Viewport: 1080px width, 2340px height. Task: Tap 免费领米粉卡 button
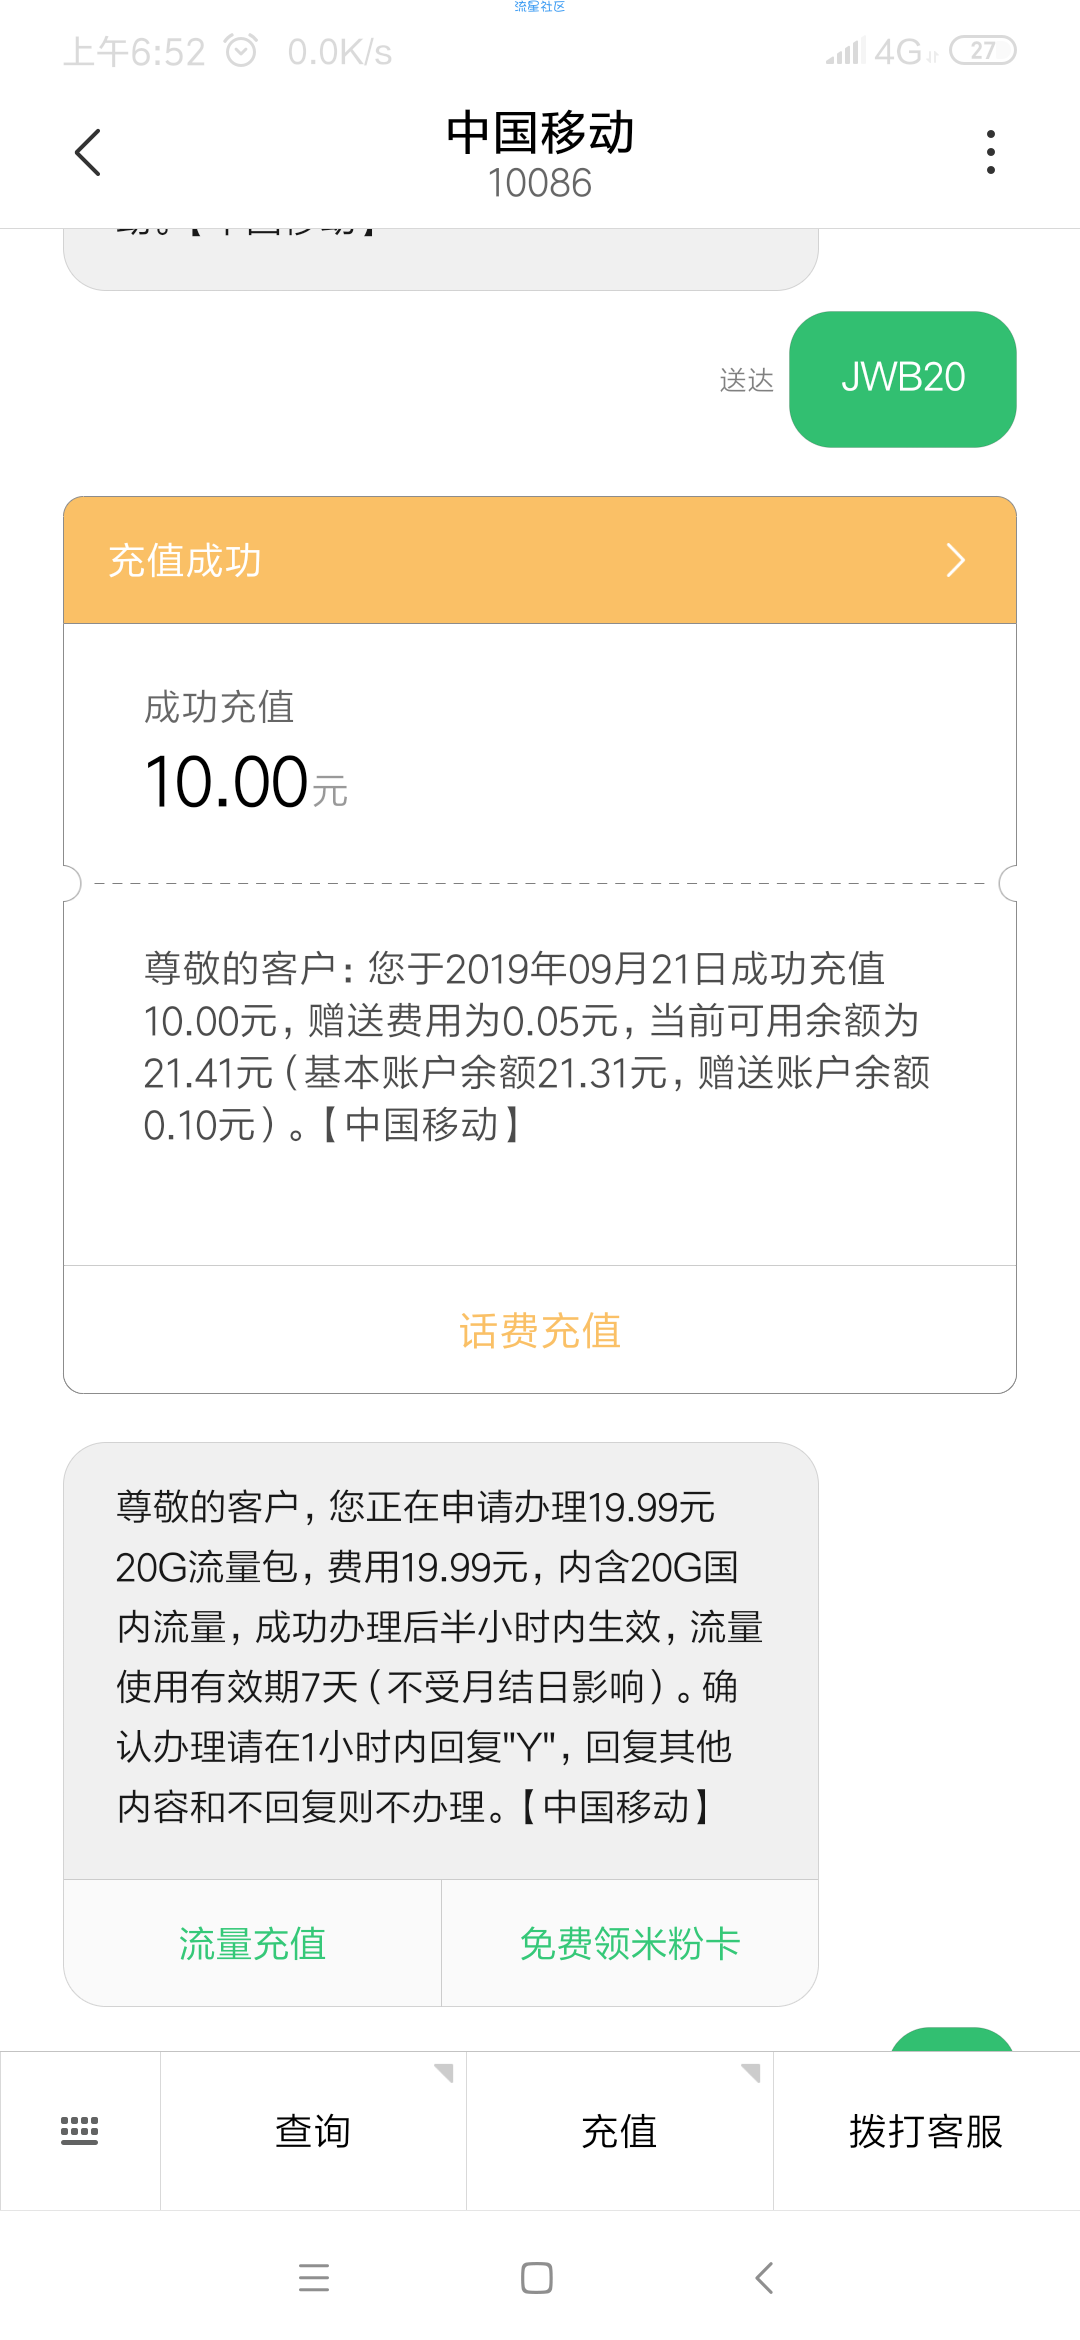coord(630,1943)
